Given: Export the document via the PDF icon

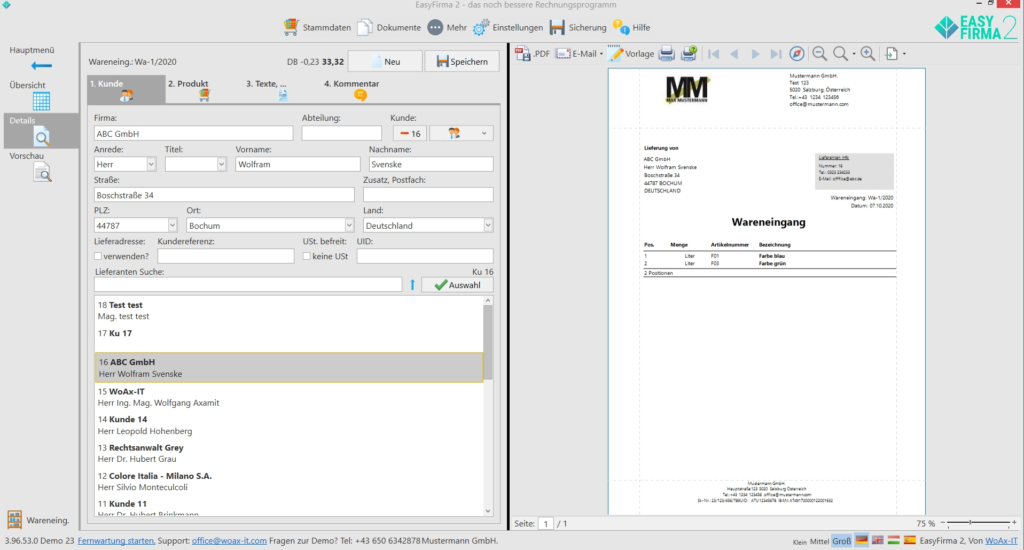Looking at the screenshot, I should pos(532,54).
